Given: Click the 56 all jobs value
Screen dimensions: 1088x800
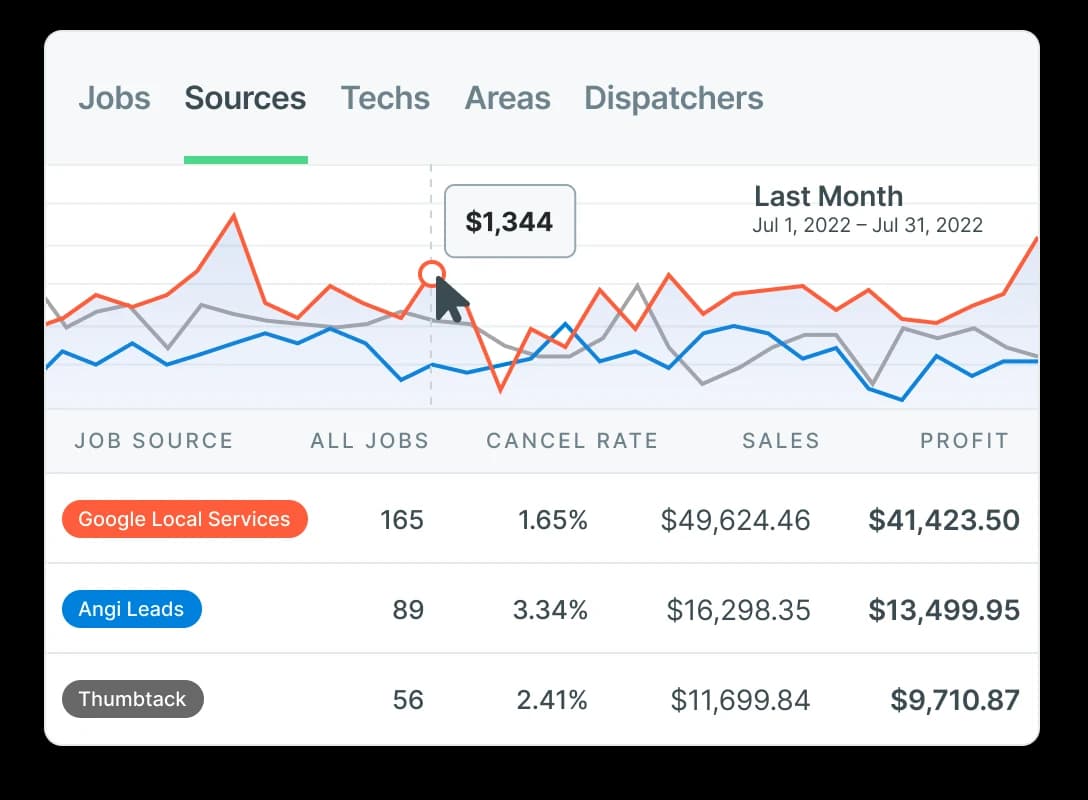Looking at the screenshot, I should 408,699.
